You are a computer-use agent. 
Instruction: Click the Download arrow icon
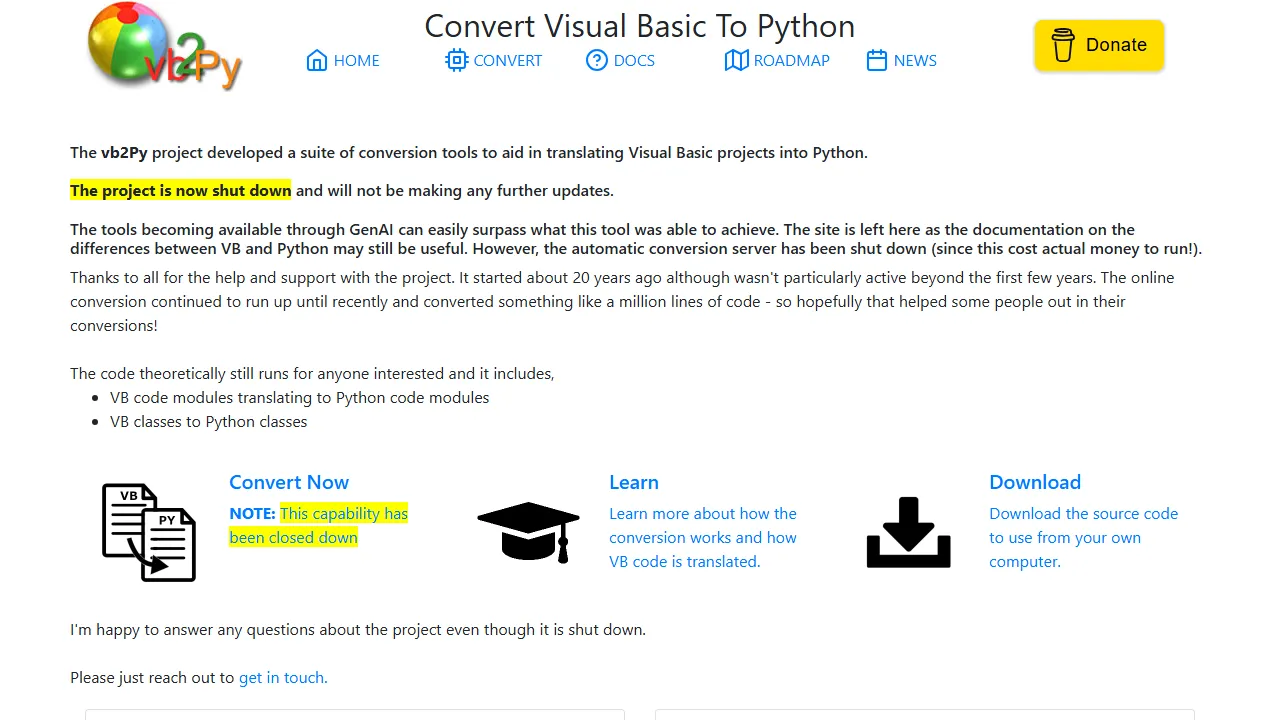908,532
